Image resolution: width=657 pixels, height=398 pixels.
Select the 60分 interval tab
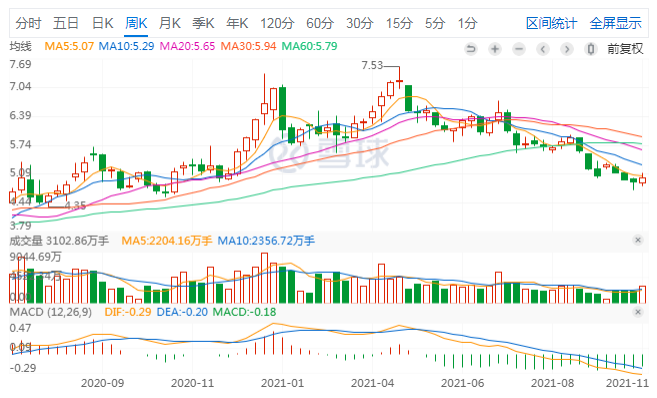[320, 23]
